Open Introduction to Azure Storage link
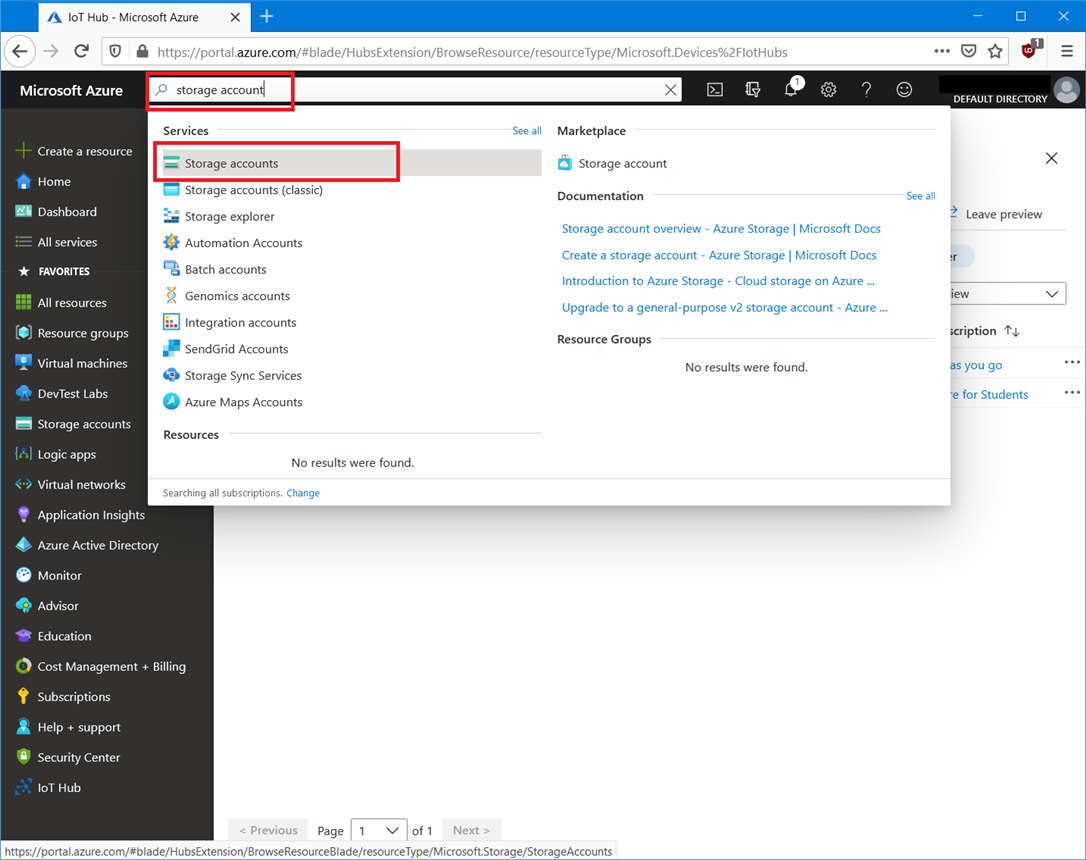 tap(718, 281)
